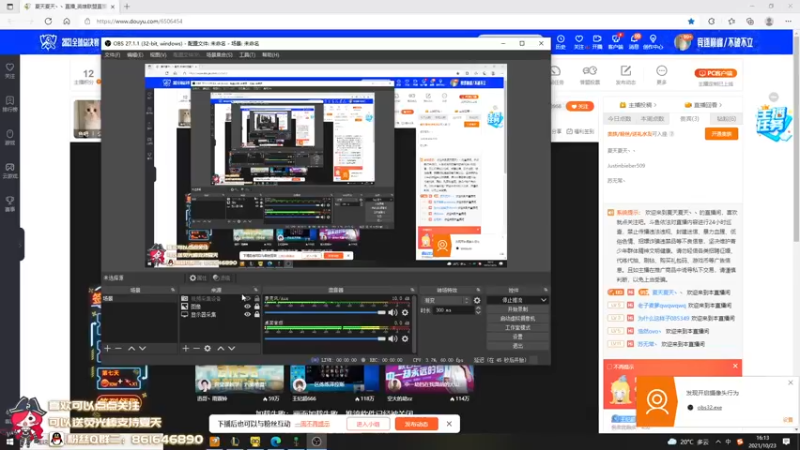
Task: Open the OBS 编辑 (Edit) menu
Action: coord(135,55)
